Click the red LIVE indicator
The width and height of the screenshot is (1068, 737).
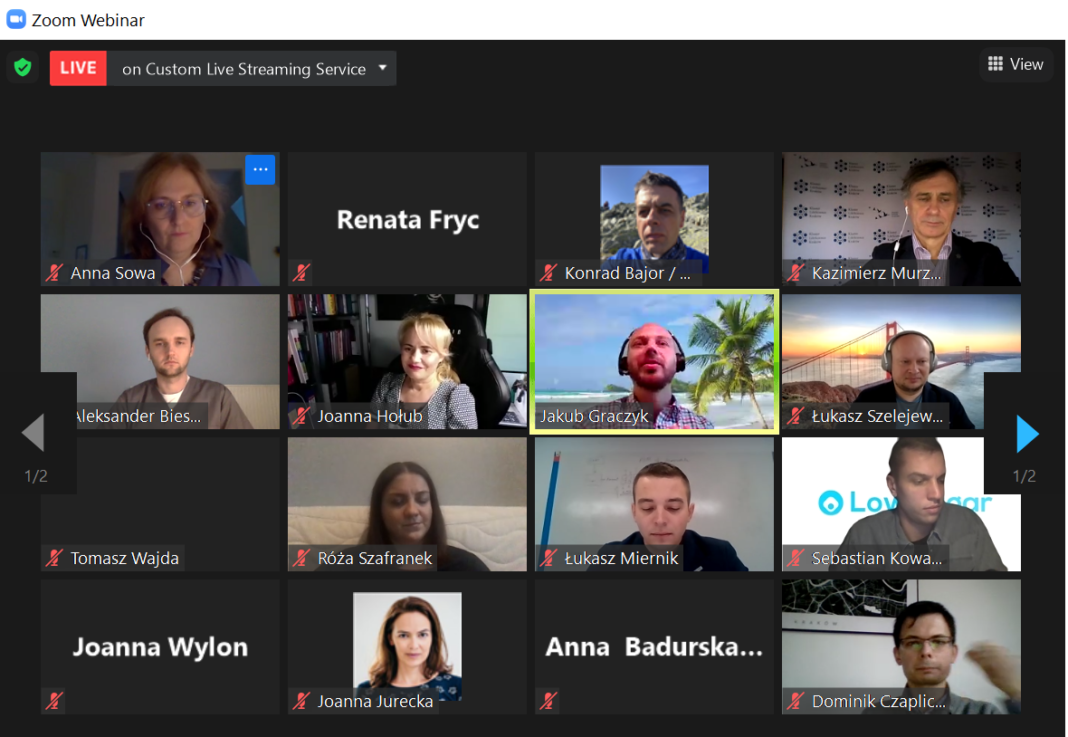click(78, 68)
